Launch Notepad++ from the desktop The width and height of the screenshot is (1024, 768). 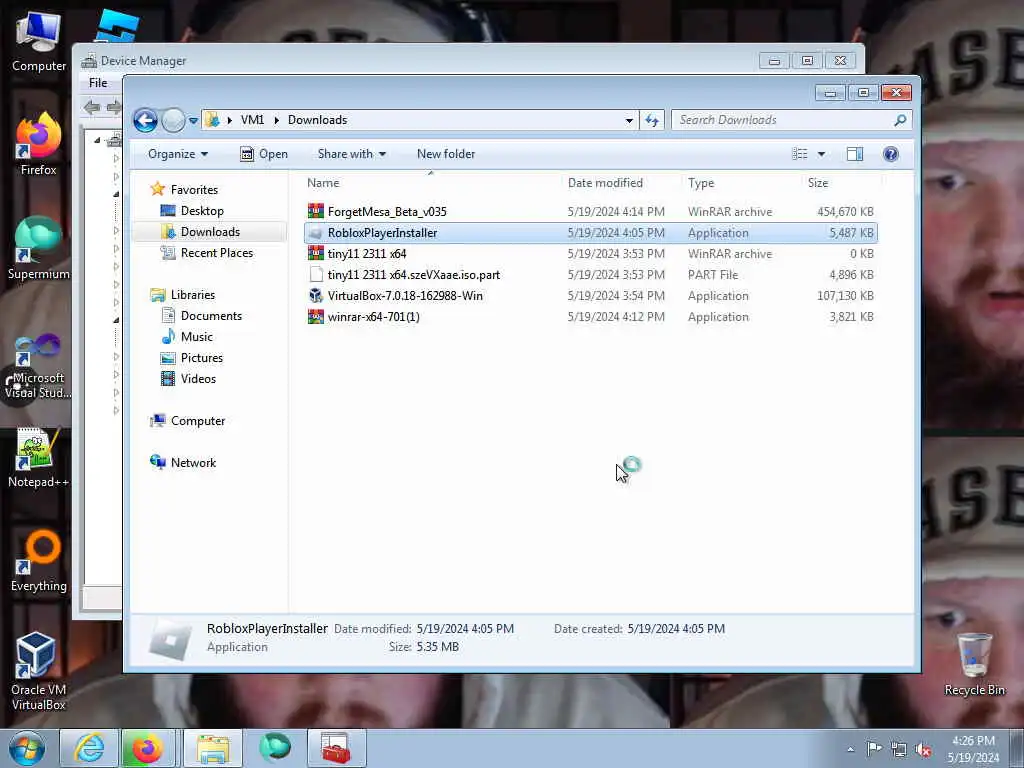click(x=38, y=457)
